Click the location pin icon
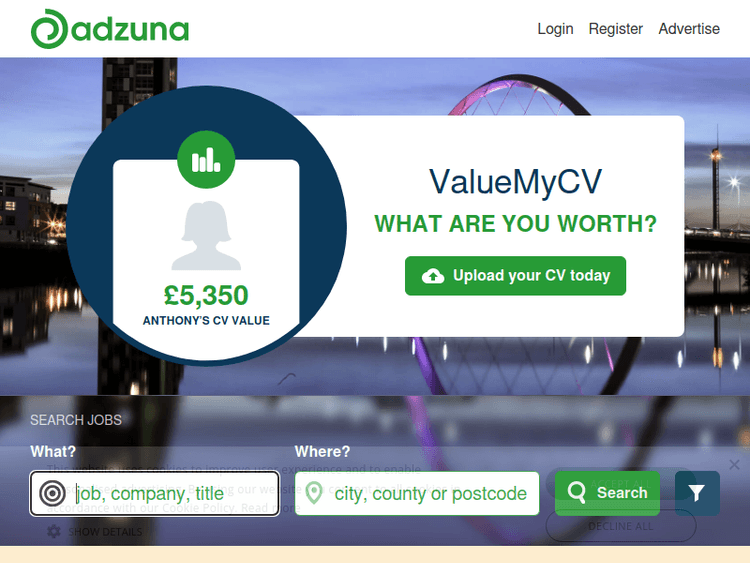Image resolution: width=750 pixels, height=563 pixels. 314,493
